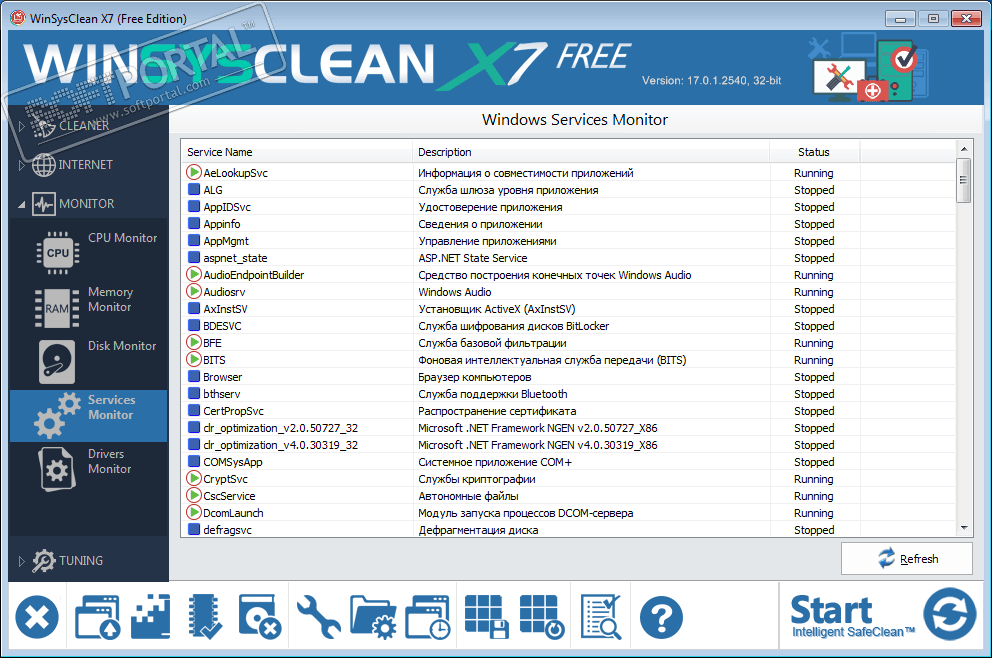Expand the TUNING section arrow
The height and width of the screenshot is (658, 992).
click(x=22, y=561)
